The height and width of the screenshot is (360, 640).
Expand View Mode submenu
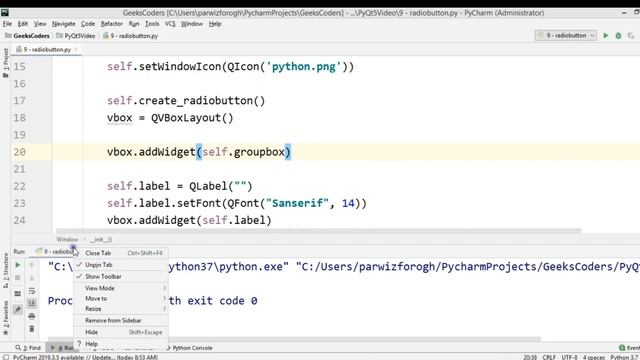(x=121, y=288)
